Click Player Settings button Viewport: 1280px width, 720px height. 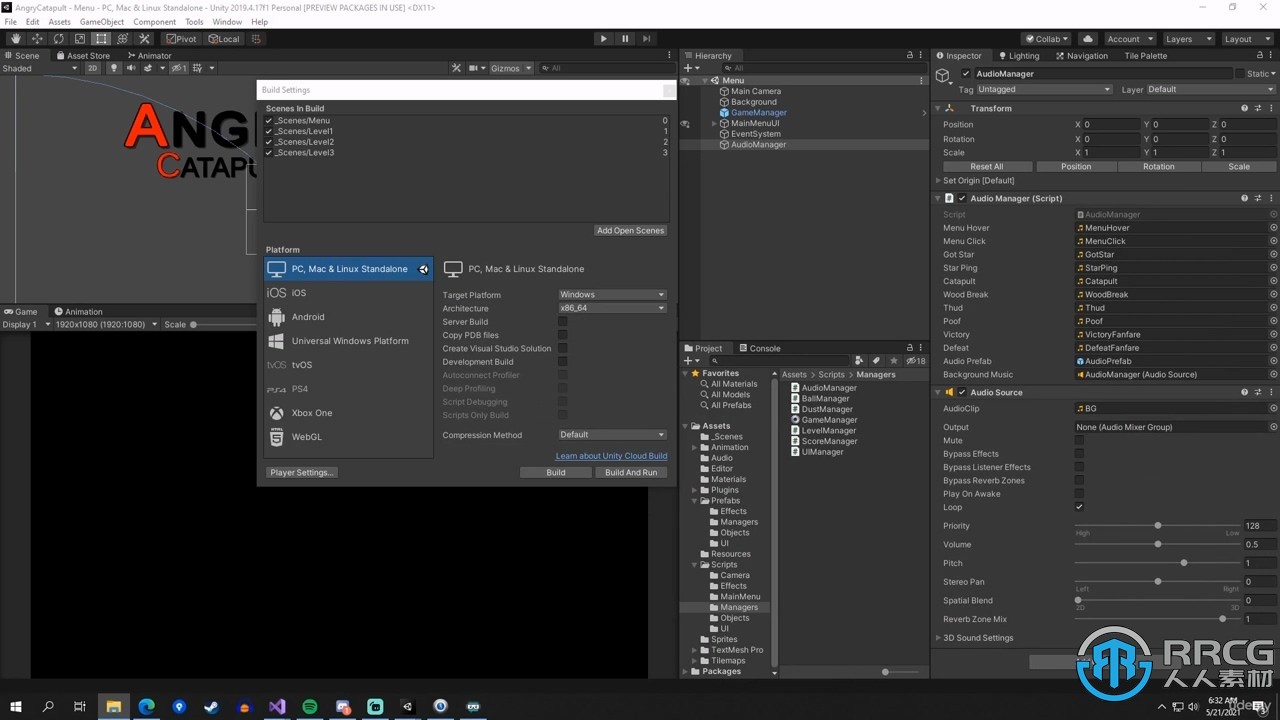point(302,473)
